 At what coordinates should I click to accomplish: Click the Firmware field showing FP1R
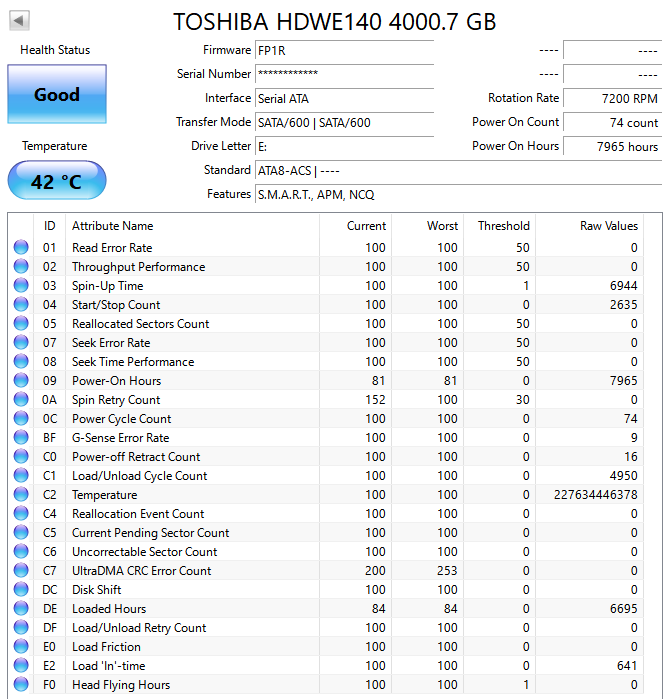pyautogui.click(x=344, y=50)
